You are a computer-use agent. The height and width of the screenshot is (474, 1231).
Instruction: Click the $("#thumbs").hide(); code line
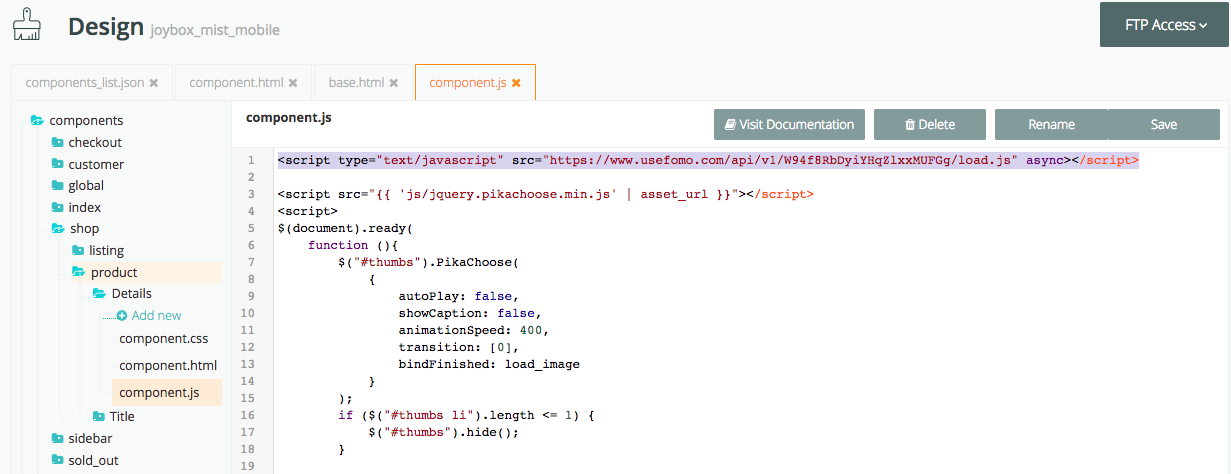(444, 432)
